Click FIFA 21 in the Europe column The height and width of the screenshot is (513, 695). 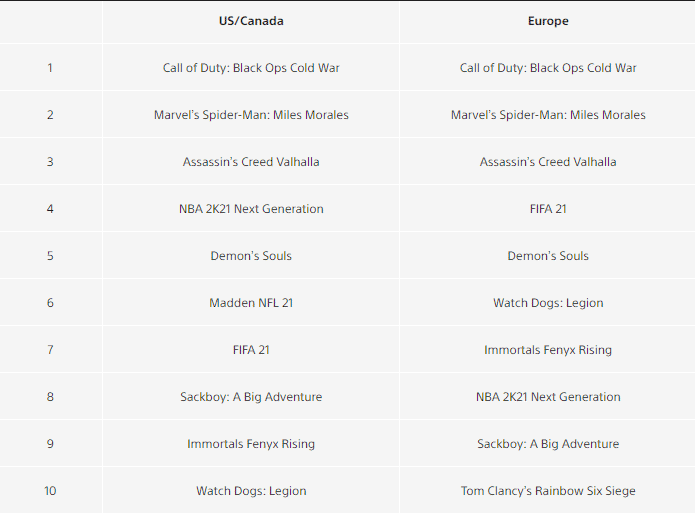tap(548, 209)
